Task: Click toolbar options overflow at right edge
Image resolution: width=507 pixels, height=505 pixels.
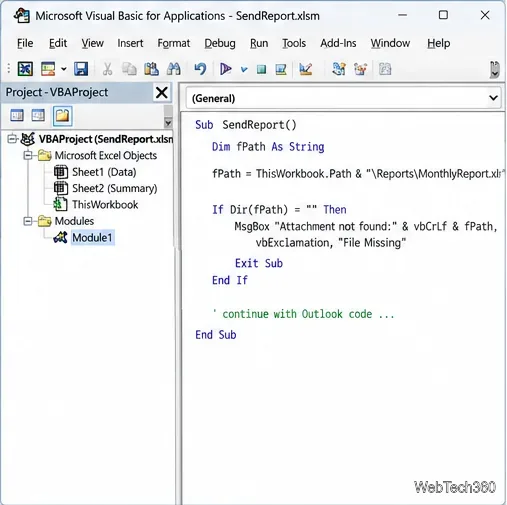Action: click(x=495, y=69)
